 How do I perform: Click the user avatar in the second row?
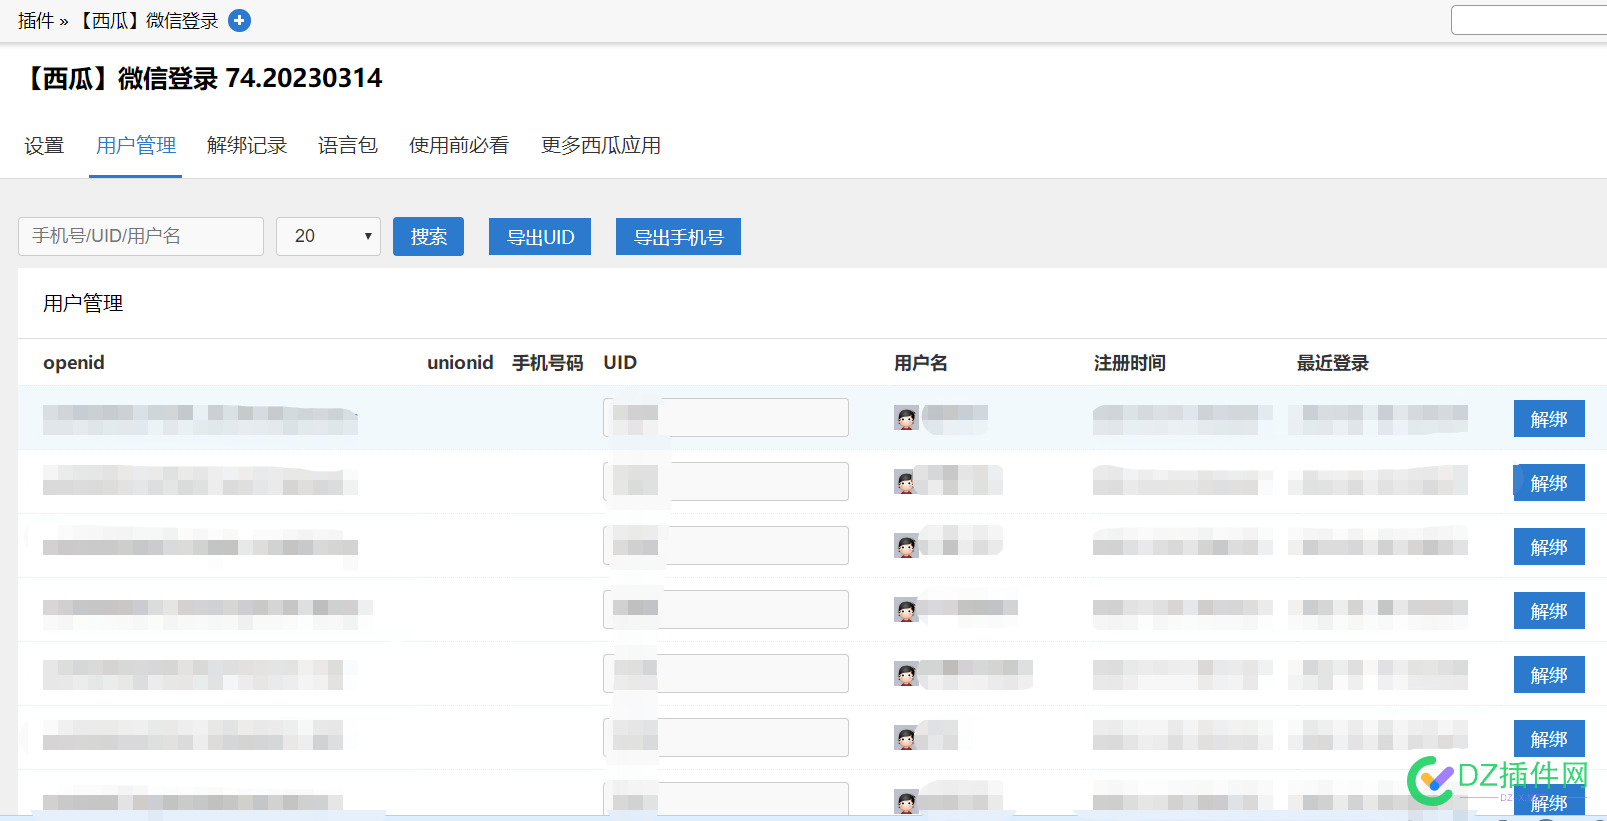point(906,483)
